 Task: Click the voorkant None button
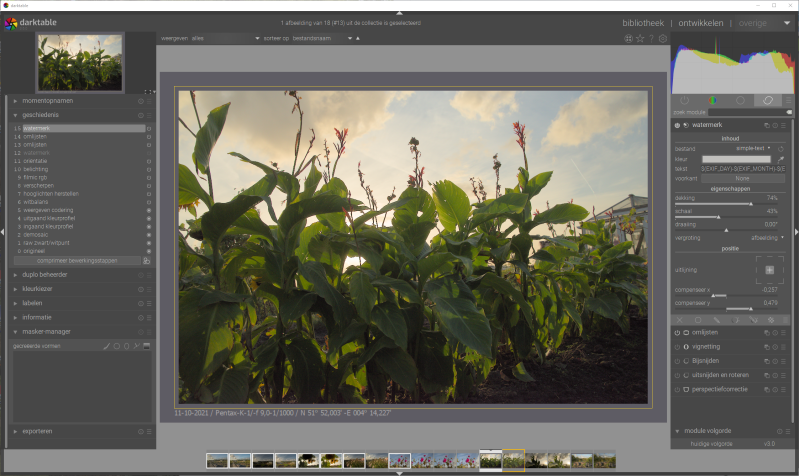pos(742,179)
